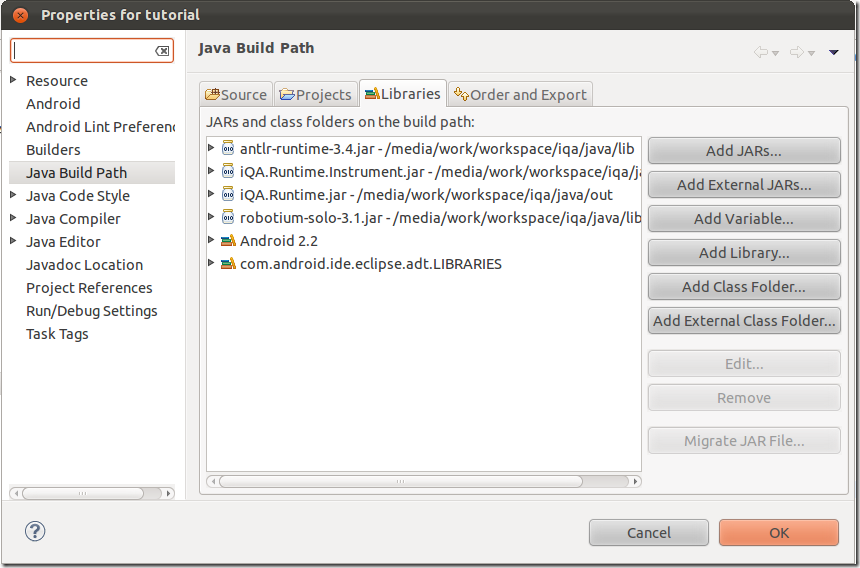The height and width of the screenshot is (568, 860).
Task: Select the Libraries tab
Action: (403, 93)
